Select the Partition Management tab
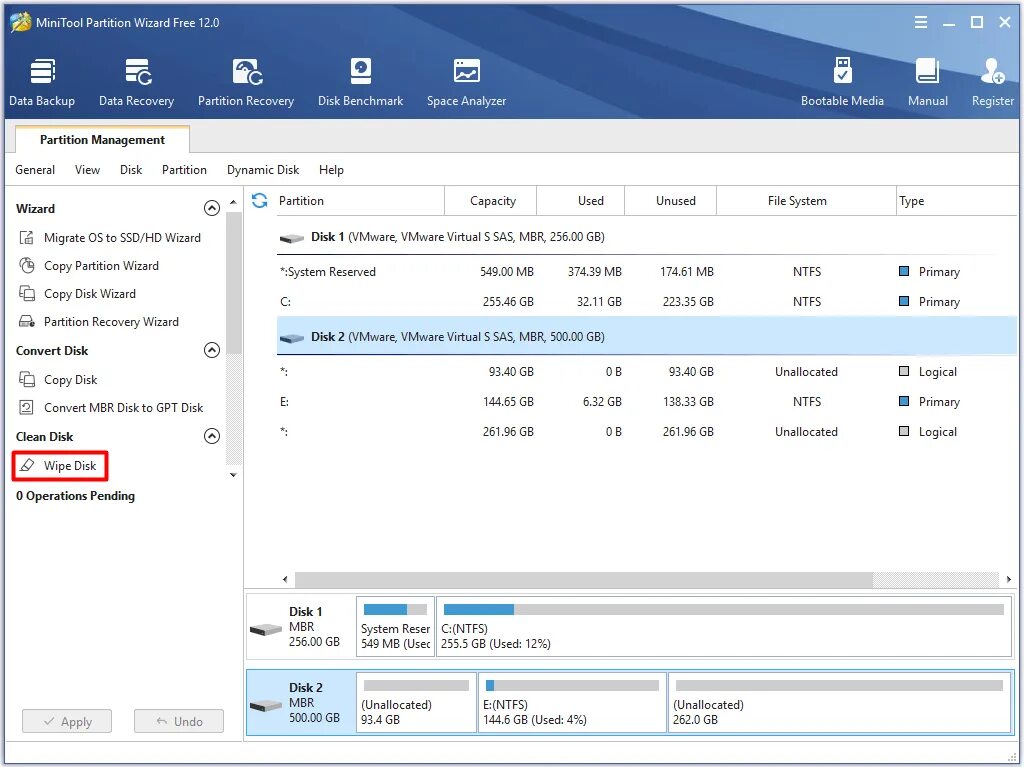Viewport: 1024px width, 767px height. click(103, 139)
